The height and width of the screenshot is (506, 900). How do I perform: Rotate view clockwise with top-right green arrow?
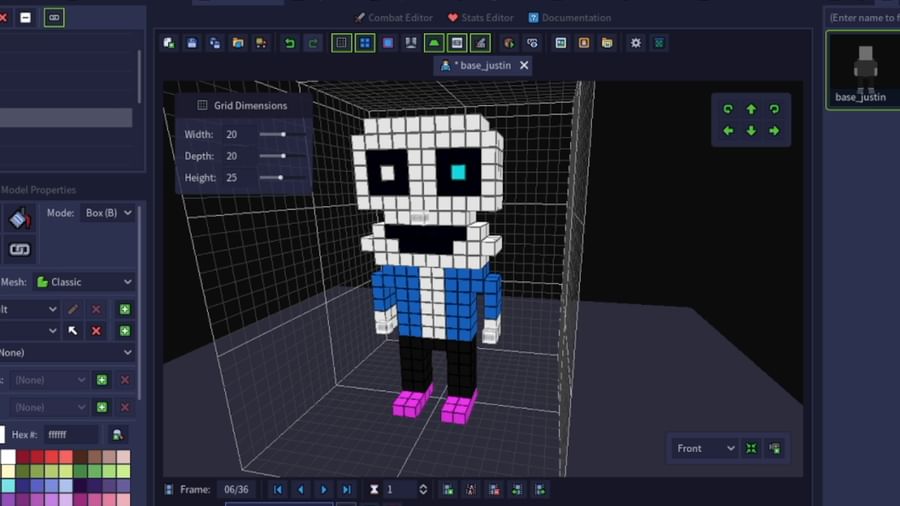[774, 109]
